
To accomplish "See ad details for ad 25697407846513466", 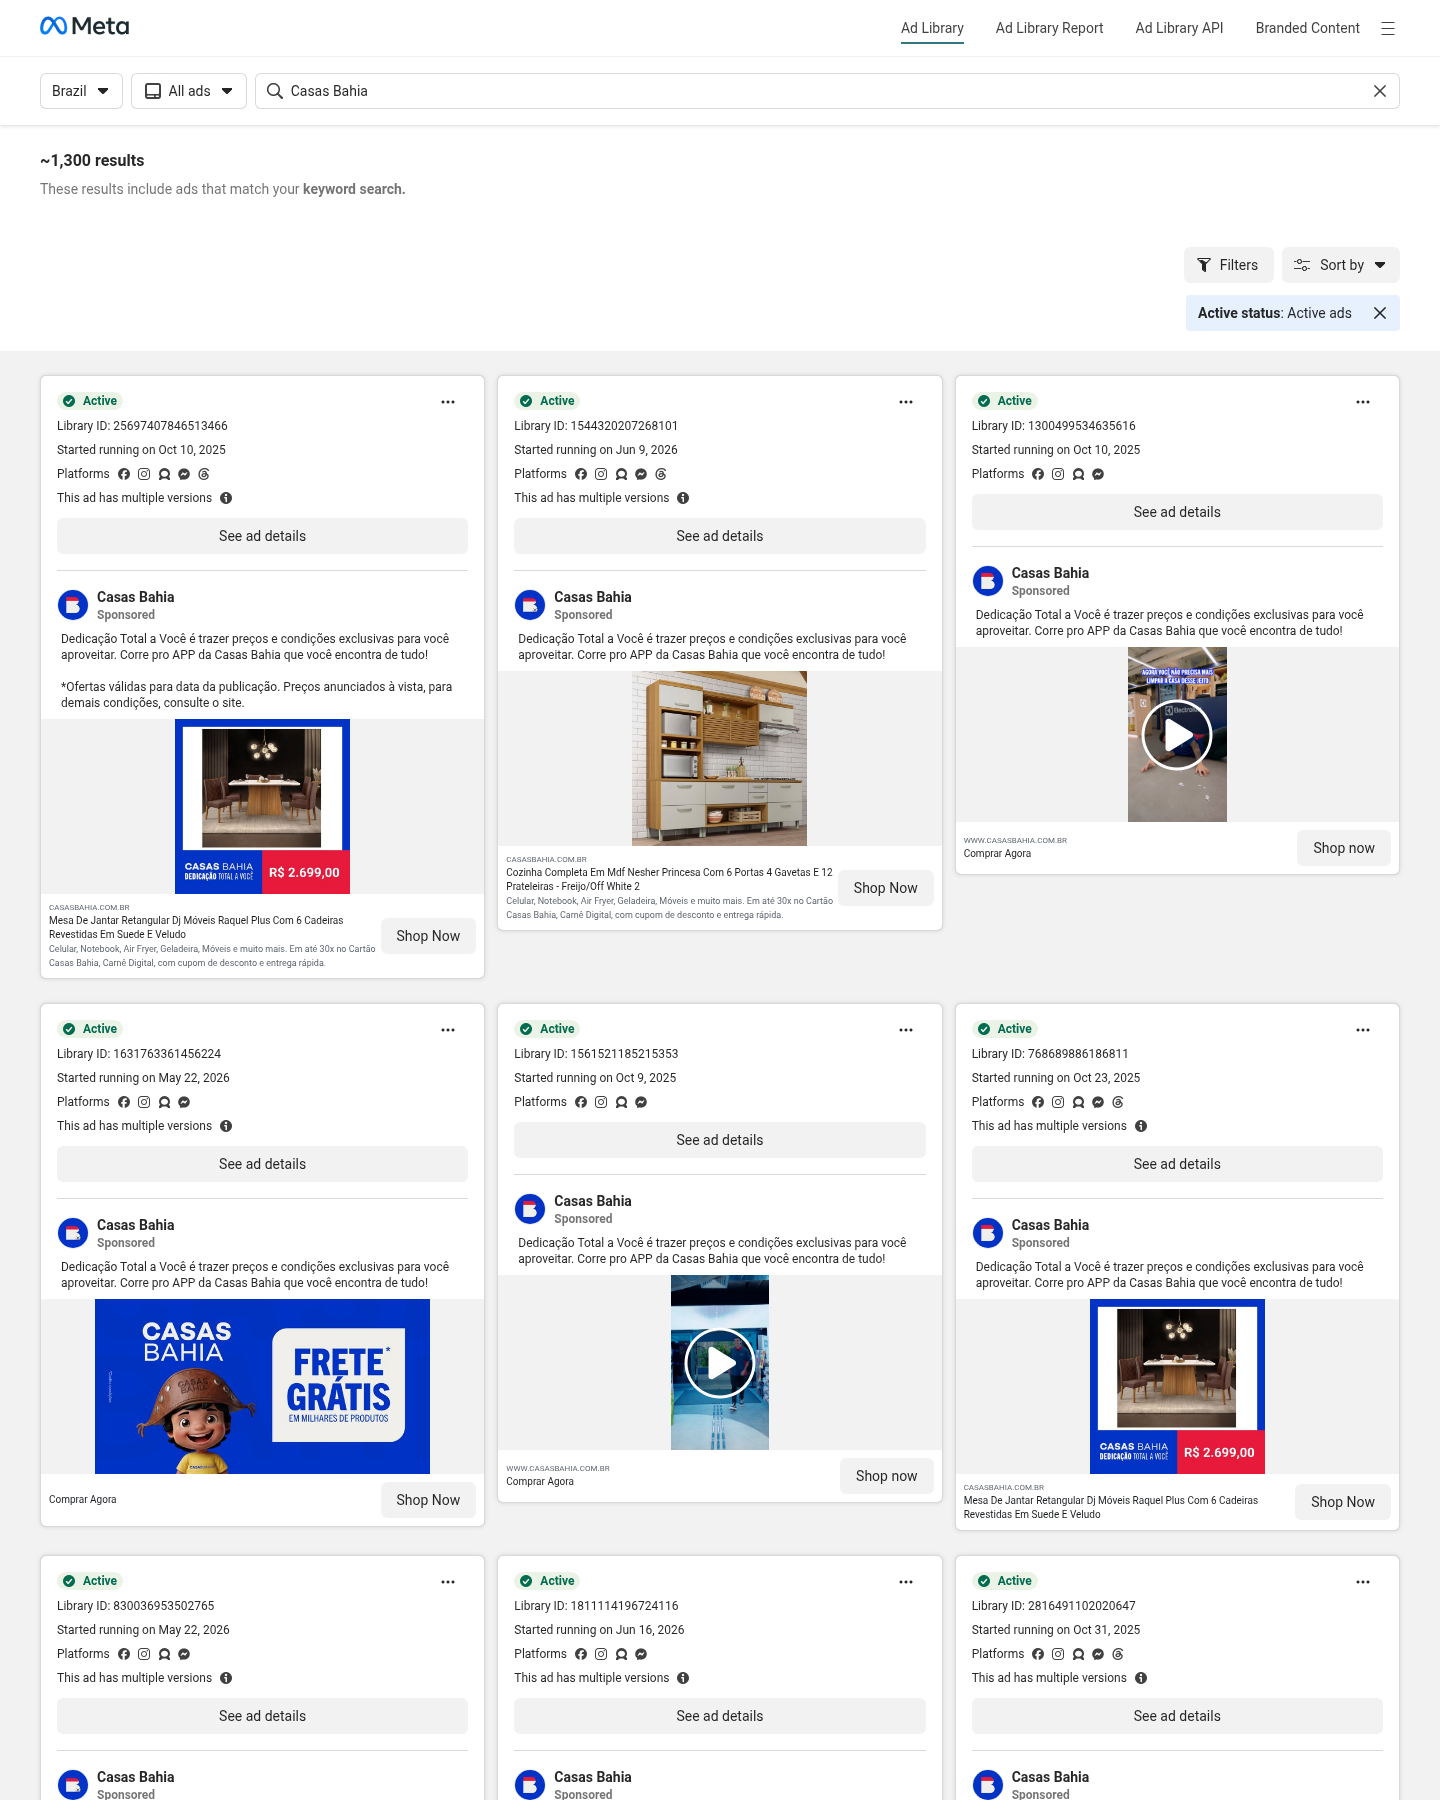I will click(262, 536).
